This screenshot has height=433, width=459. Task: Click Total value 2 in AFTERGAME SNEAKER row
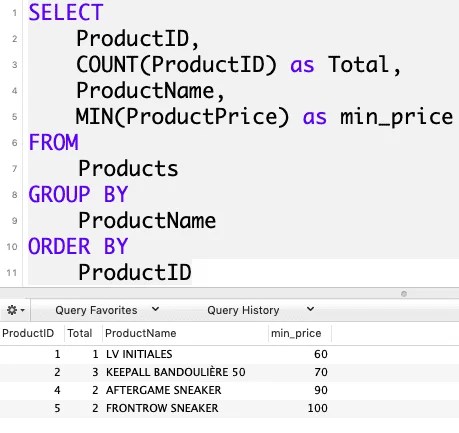(95, 390)
